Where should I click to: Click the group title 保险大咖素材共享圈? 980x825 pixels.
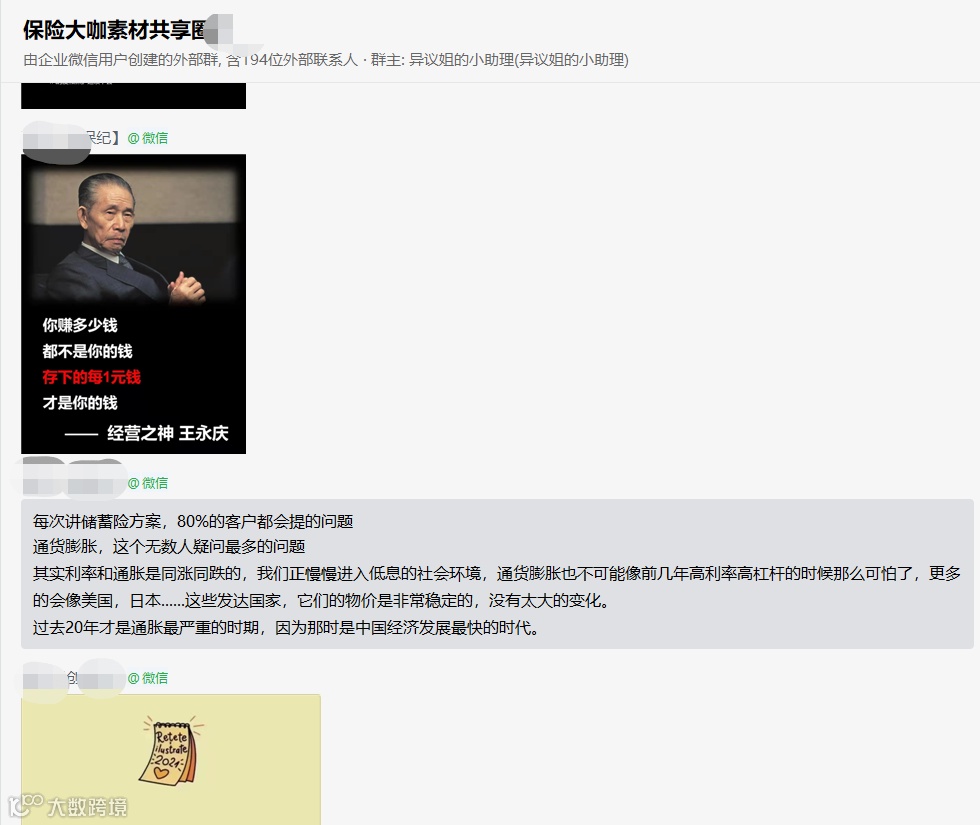[x=116, y=30]
